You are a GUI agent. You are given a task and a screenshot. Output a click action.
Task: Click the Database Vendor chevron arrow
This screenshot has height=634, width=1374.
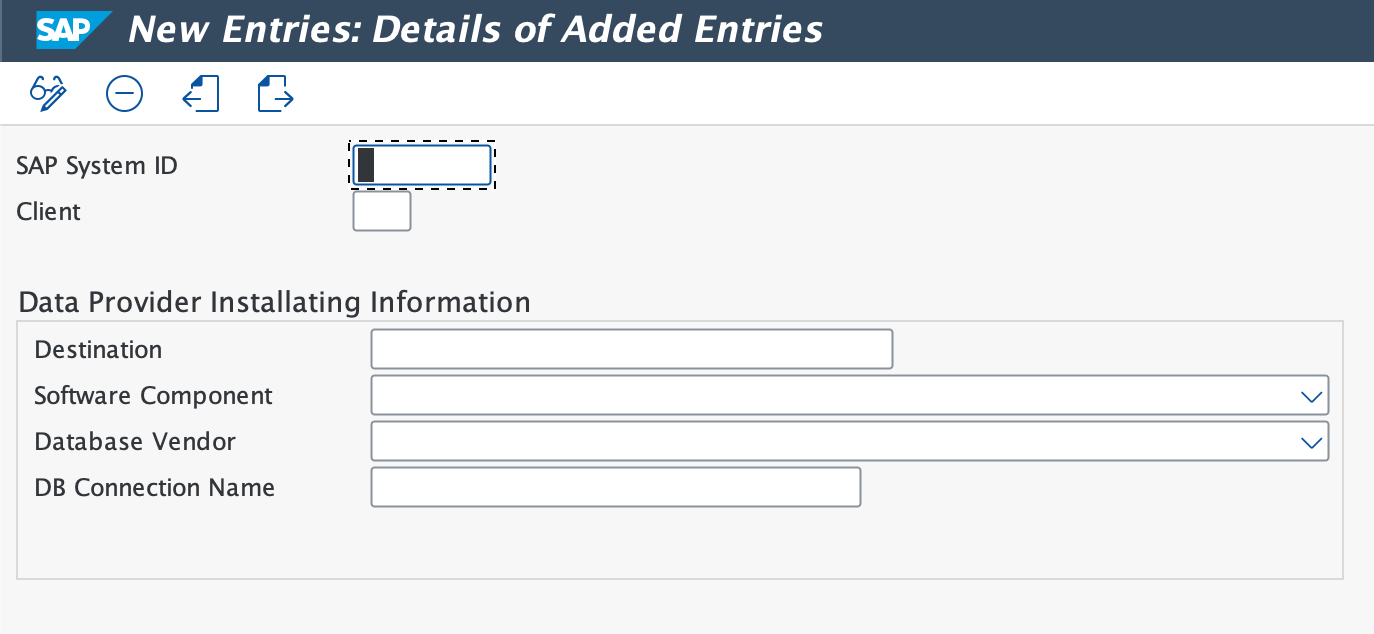(1313, 441)
